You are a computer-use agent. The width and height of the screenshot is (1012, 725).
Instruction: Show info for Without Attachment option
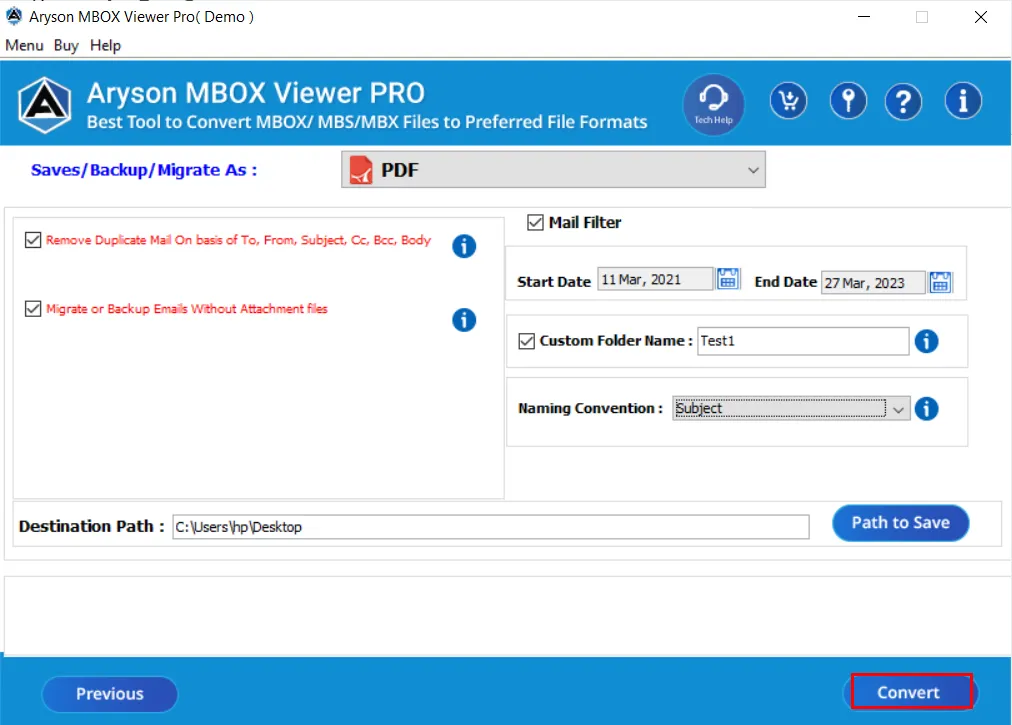pyautogui.click(x=464, y=320)
